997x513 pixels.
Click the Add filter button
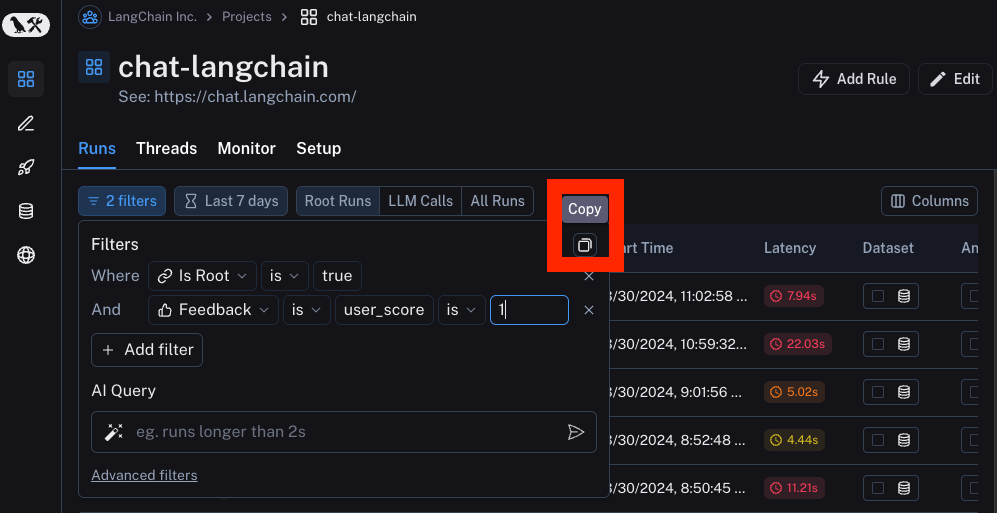click(x=148, y=350)
